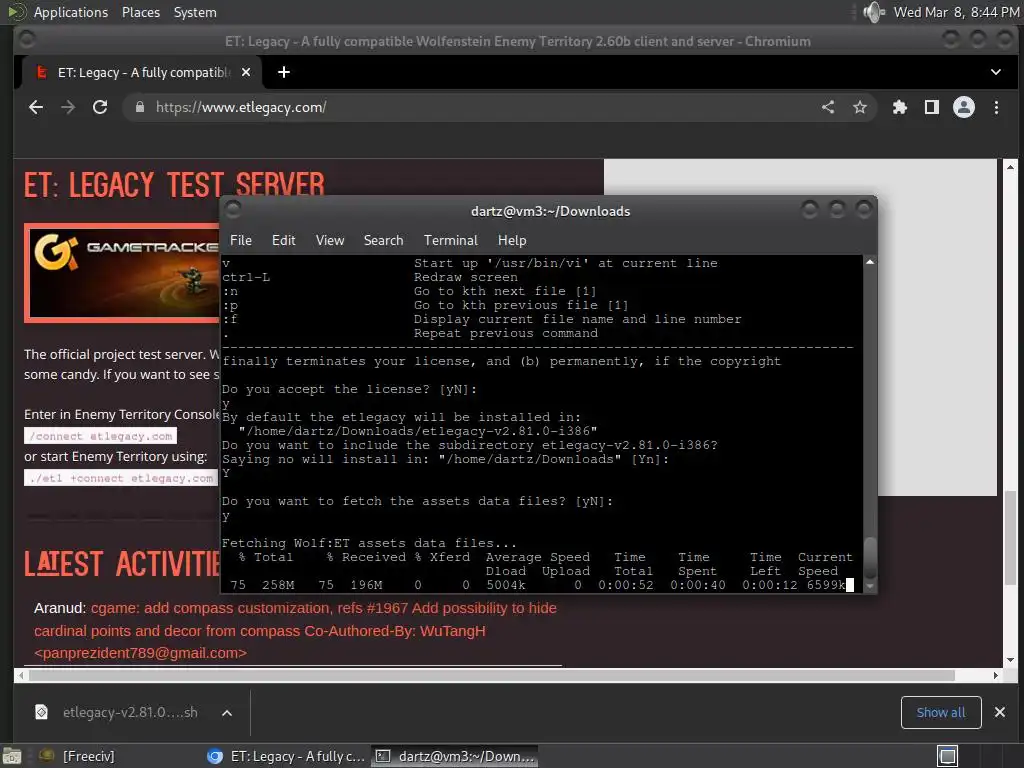Open terminal Terminal menu

pyautogui.click(x=451, y=240)
